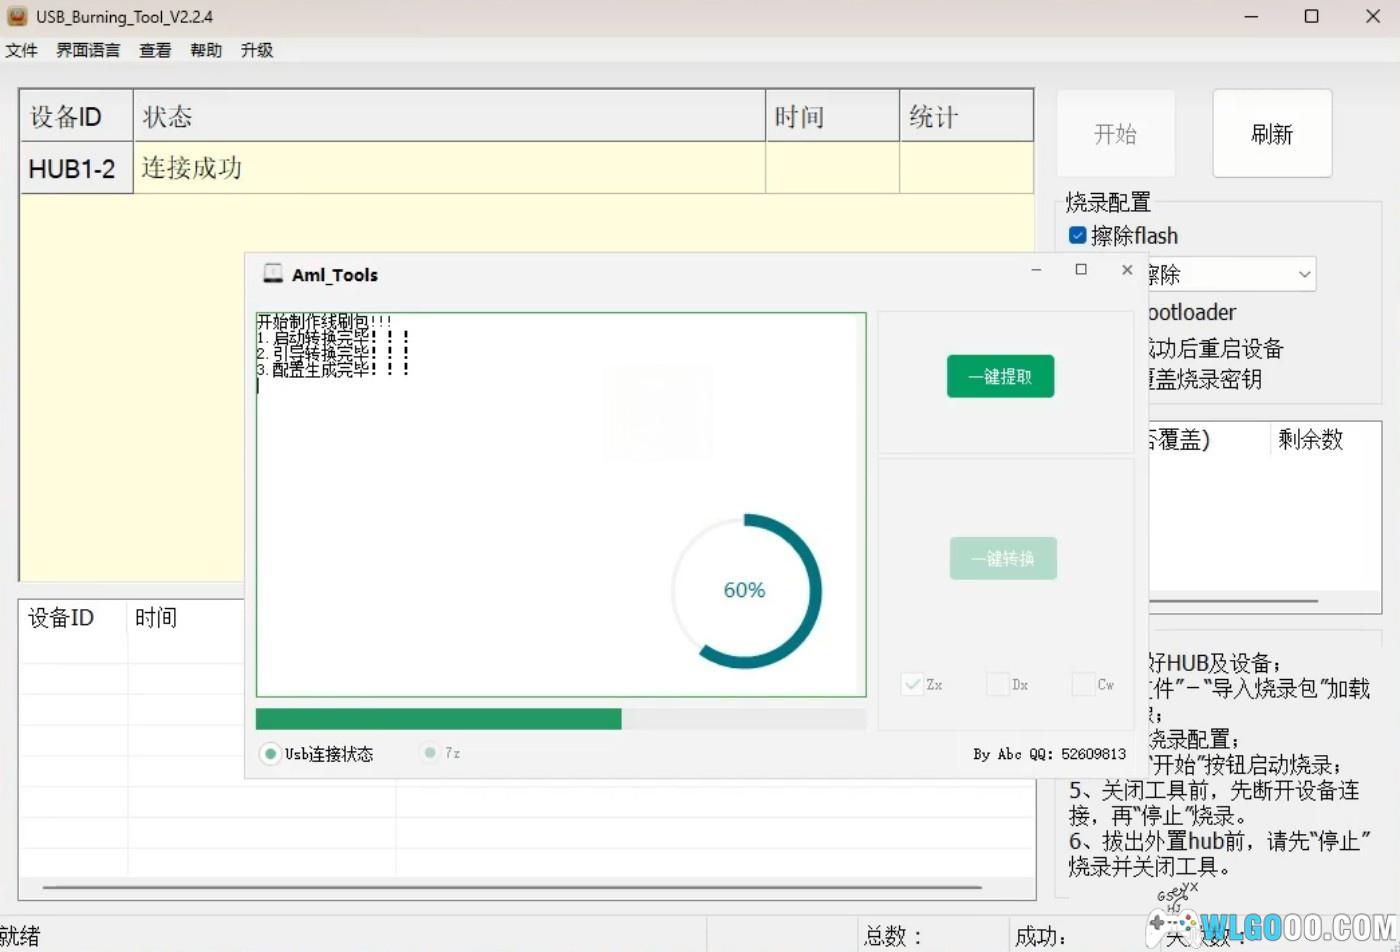Click the 60% circular progress indicator
The width and height of the screenshot is (1400, 952).
coord(746,591)
